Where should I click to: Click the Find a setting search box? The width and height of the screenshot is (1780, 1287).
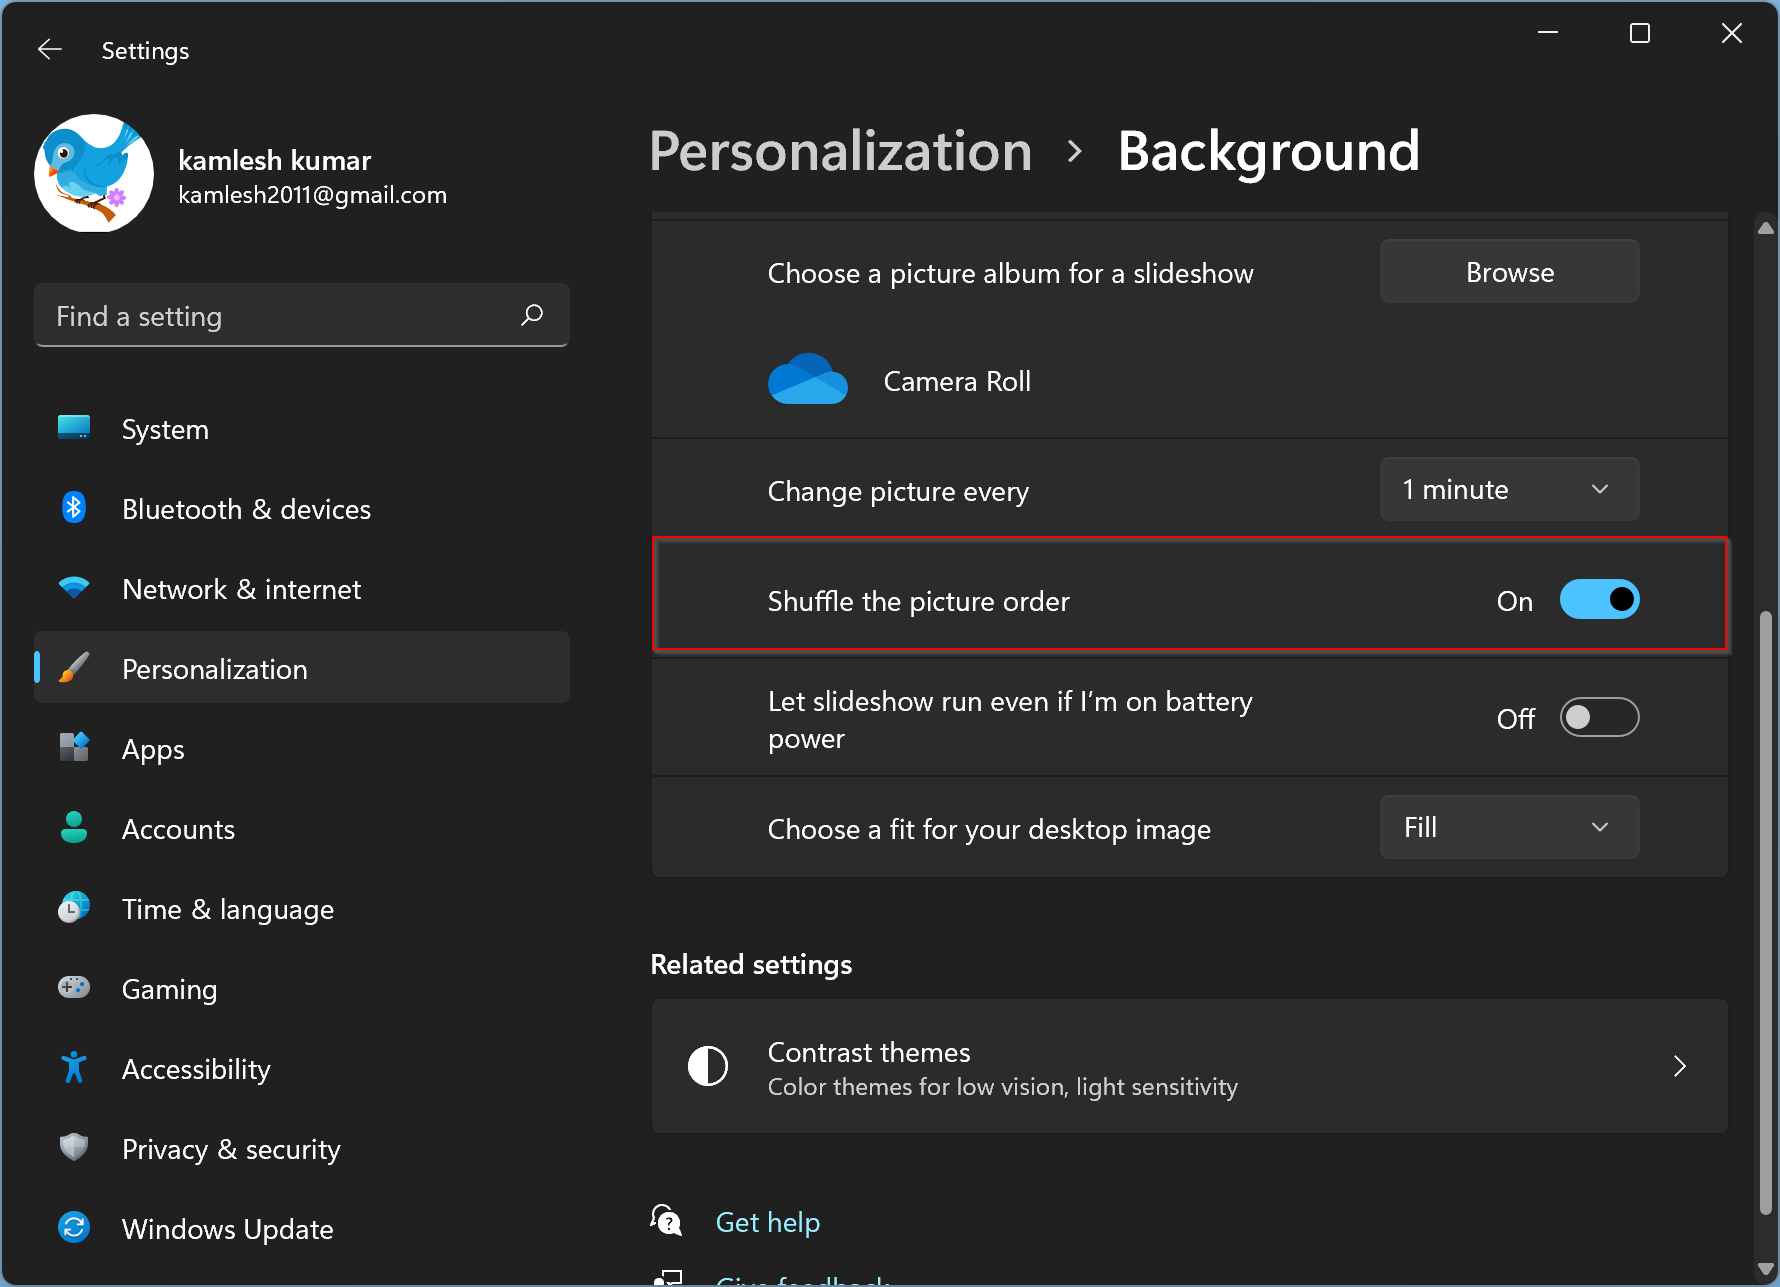(302, 315)
